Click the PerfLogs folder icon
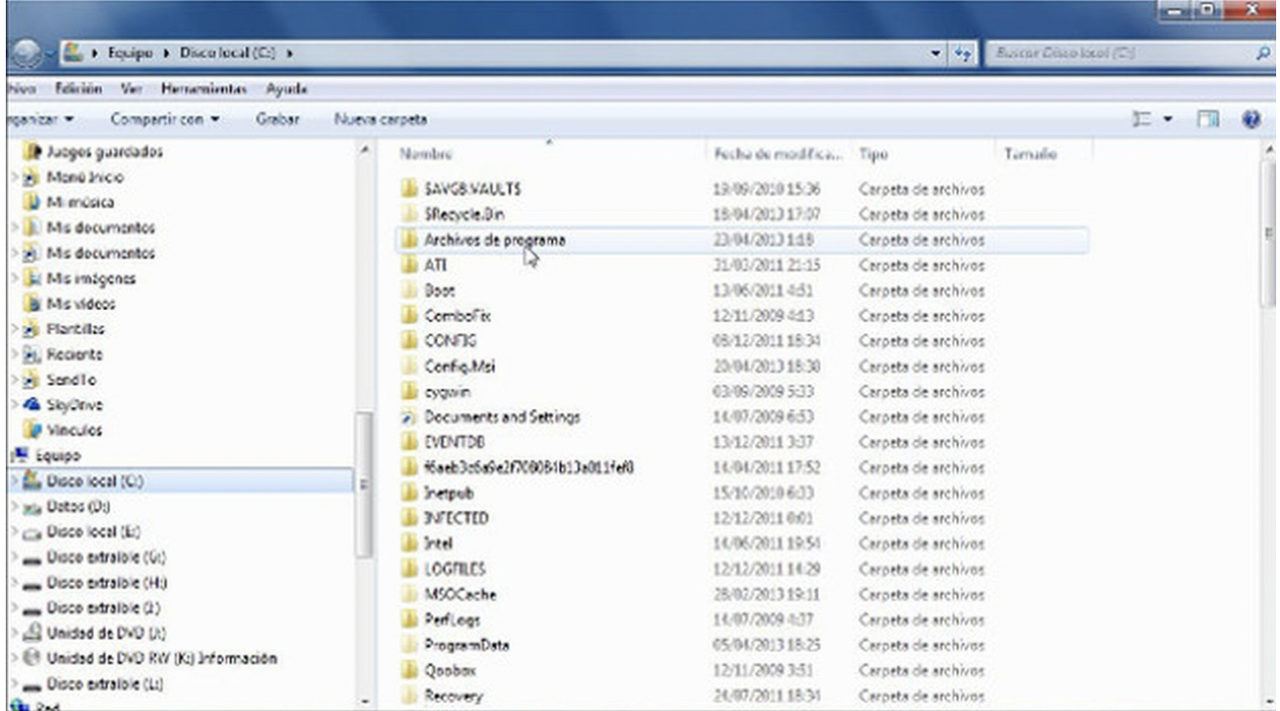The image size is (1280, 711). (408, 620)
